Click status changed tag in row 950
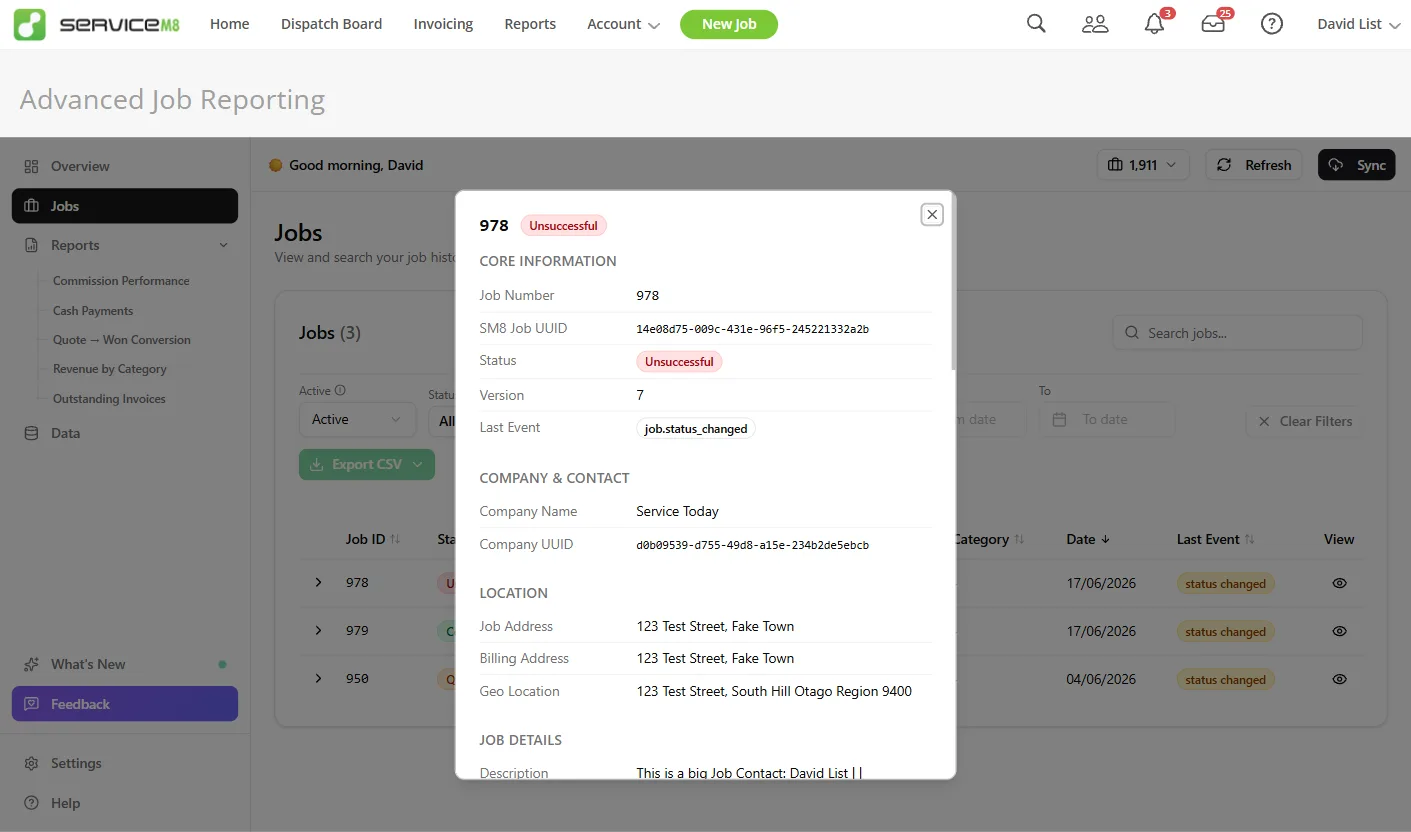The width and height of the screenshot is (1411, 832). point(1225,680)
